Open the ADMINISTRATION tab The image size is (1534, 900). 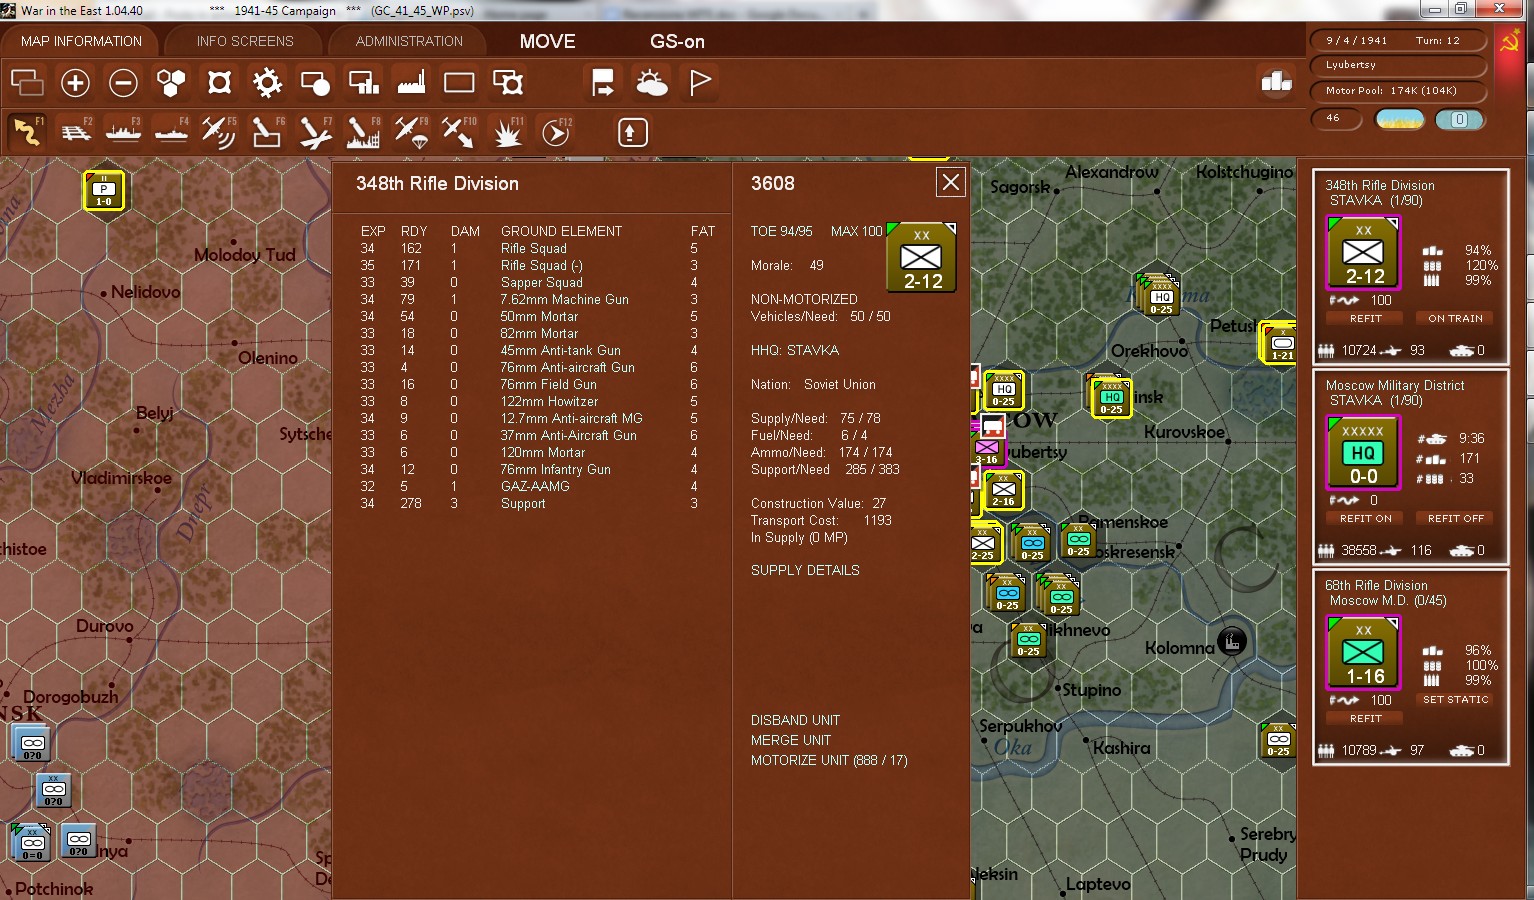point(409,41)
